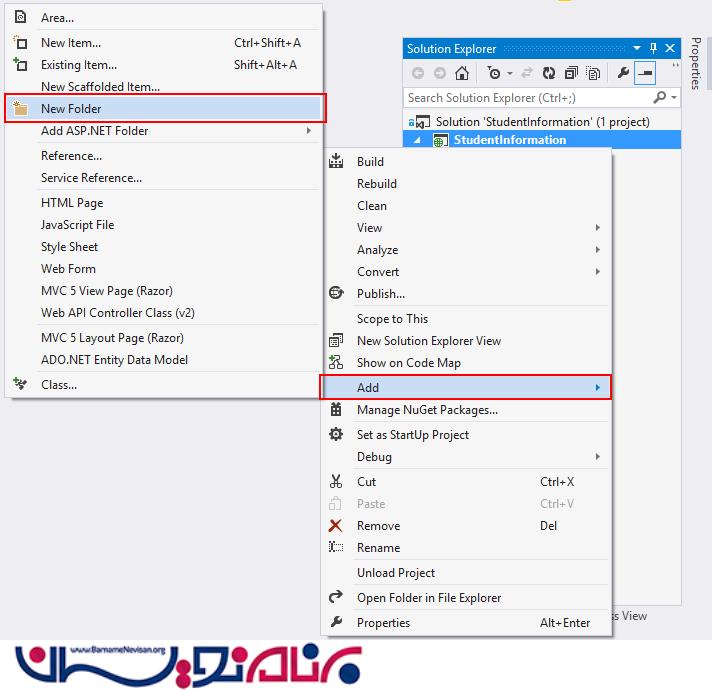Click the StudentInformation project icon
The height and width of the screenshot is (690, 712).
click(x=440, y=140)
